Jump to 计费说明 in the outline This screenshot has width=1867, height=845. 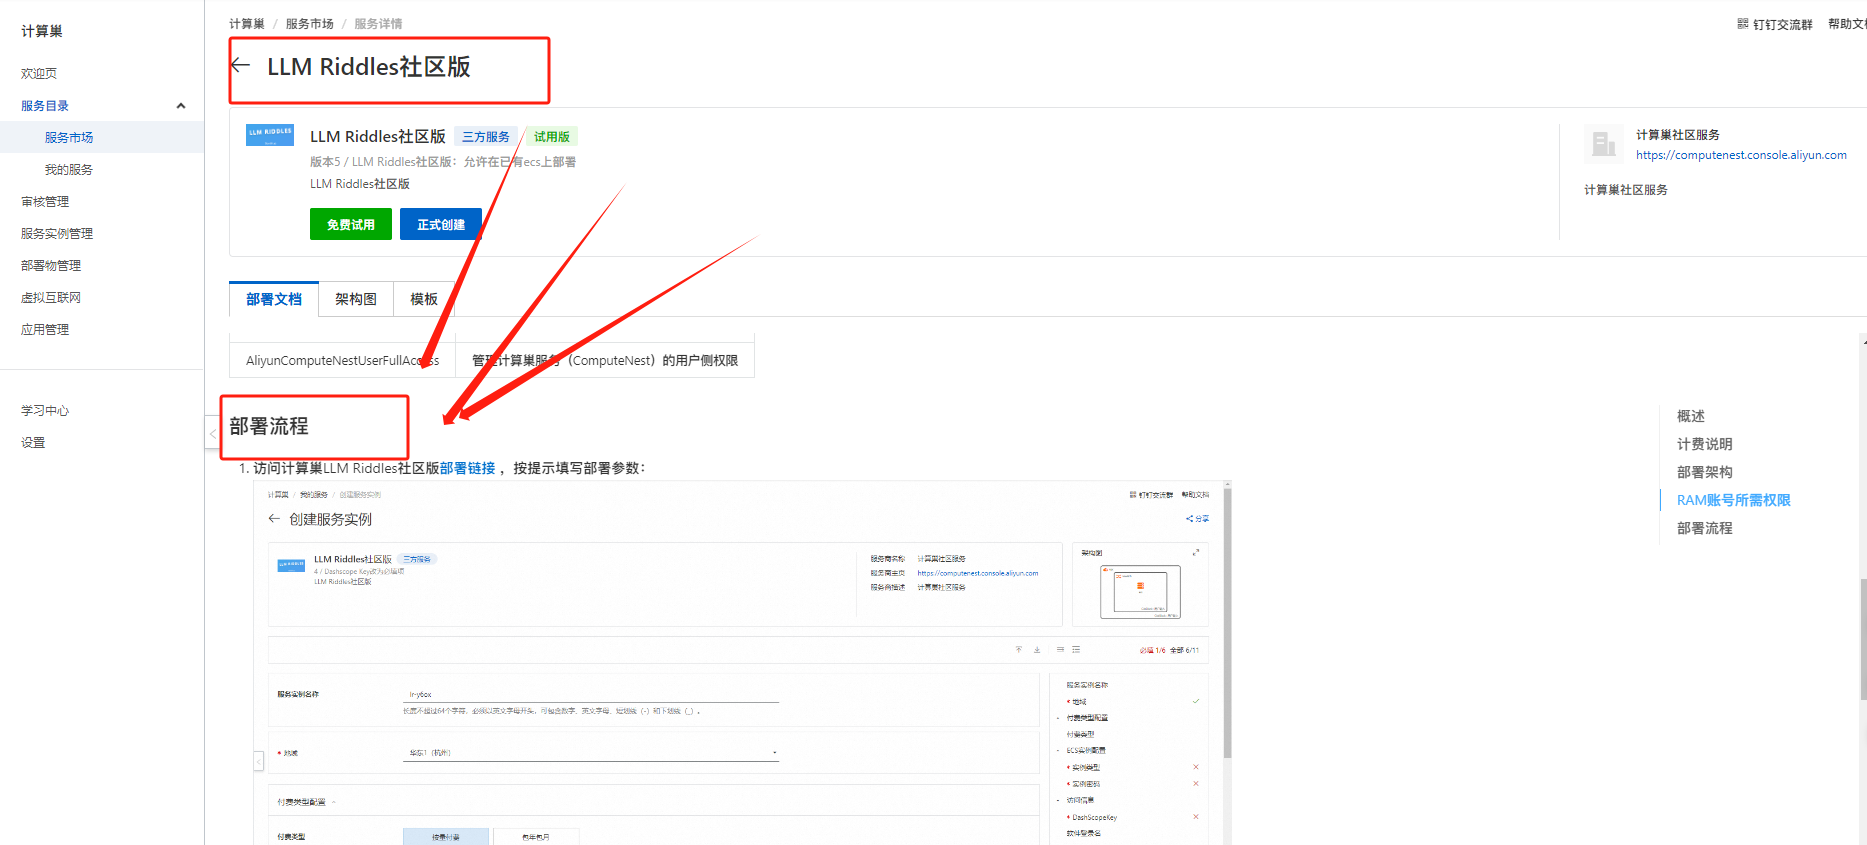[1705, 444]
